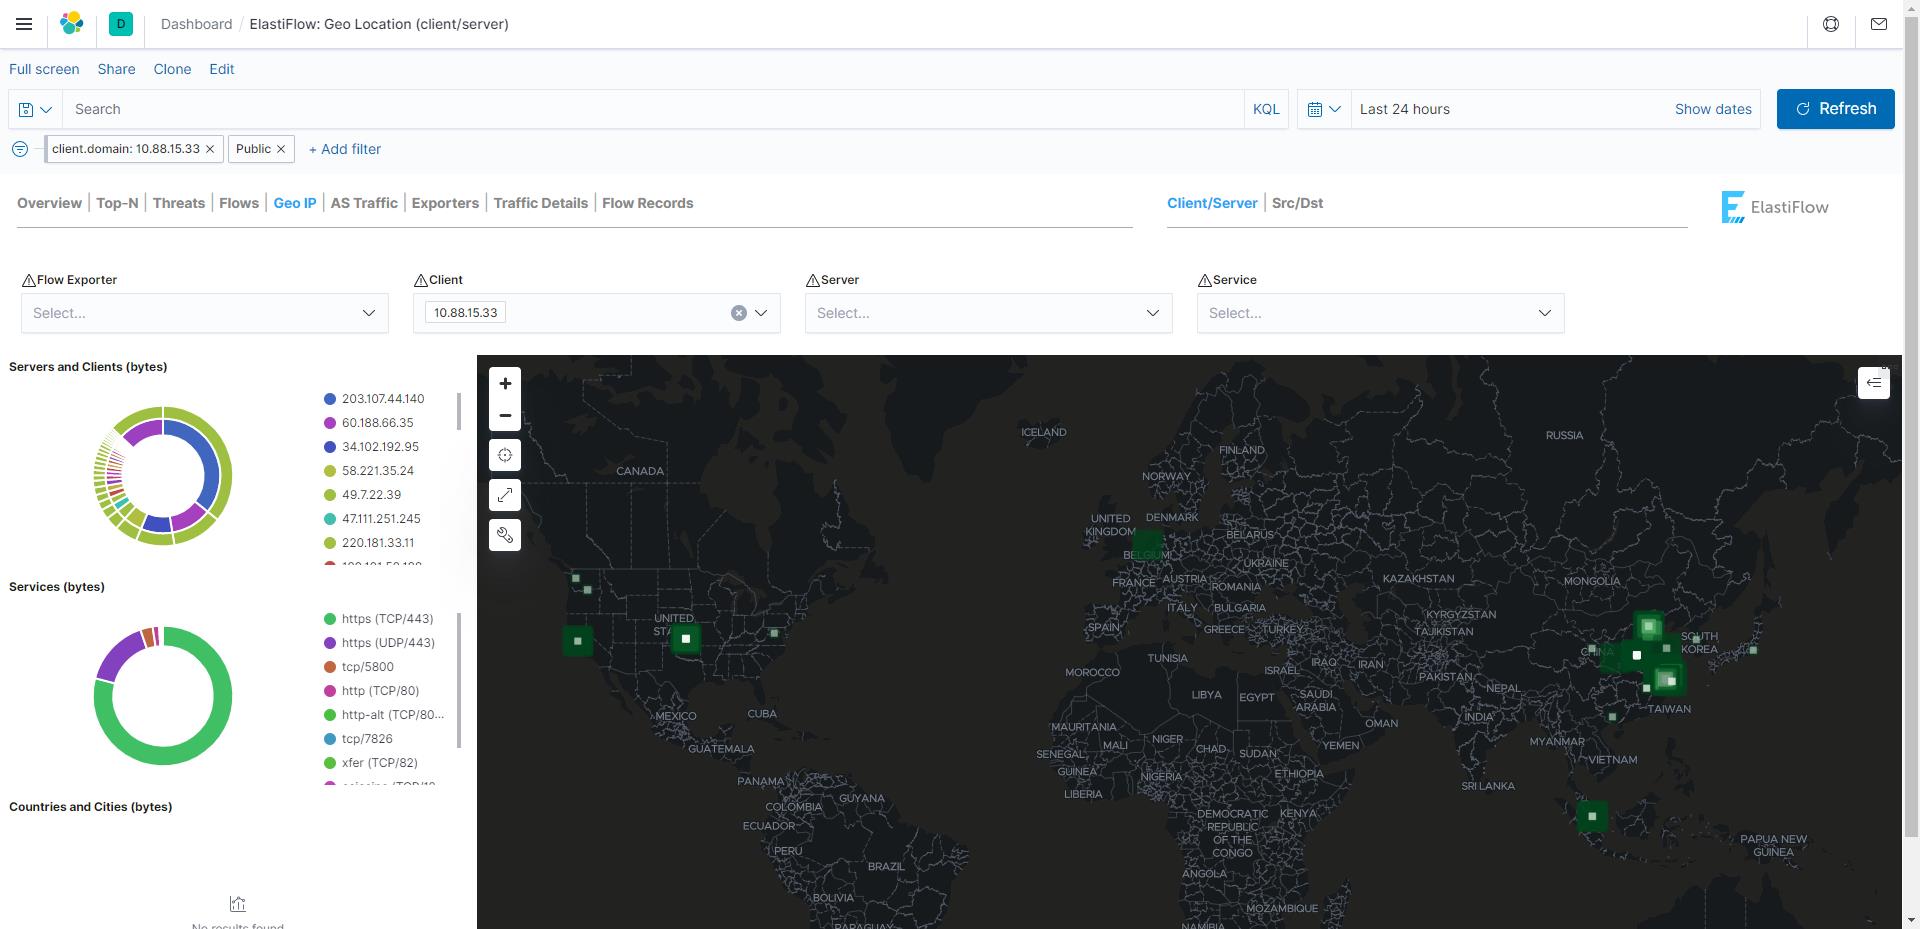The image size is (1920, 929).
Task: Open the AS Traffic tab
Action: 364,203
